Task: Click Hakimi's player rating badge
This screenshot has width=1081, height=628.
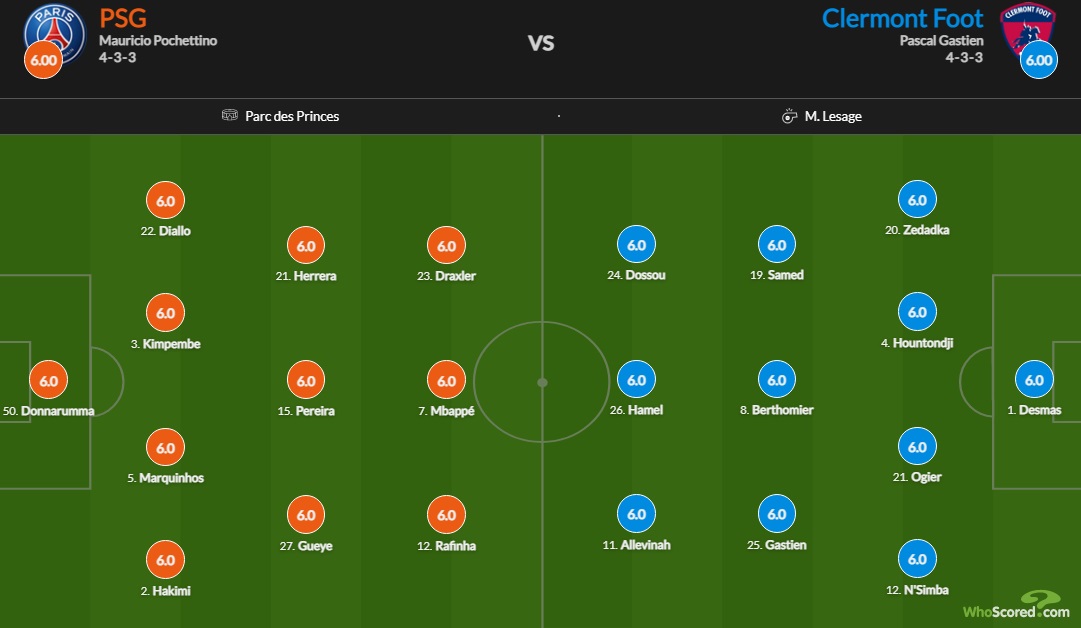Action: [166, 560]
